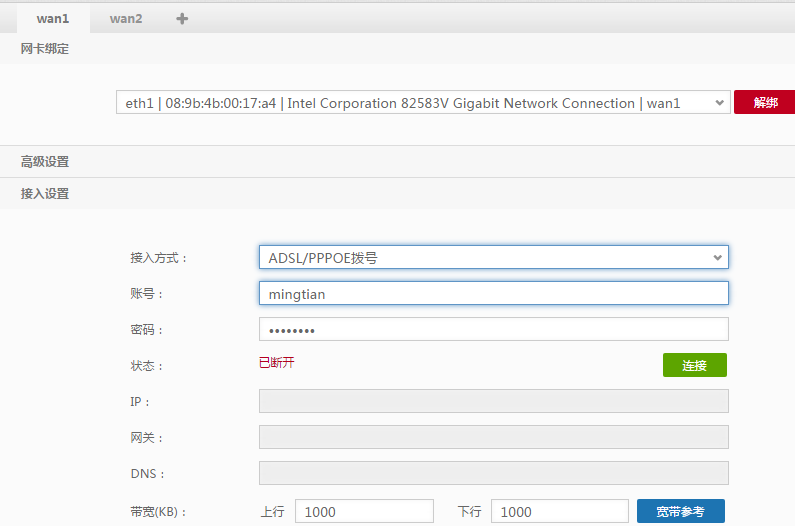
Task: Open the eth1 network card dropdown
Action: pyautogui.click(x=423, y=103)
